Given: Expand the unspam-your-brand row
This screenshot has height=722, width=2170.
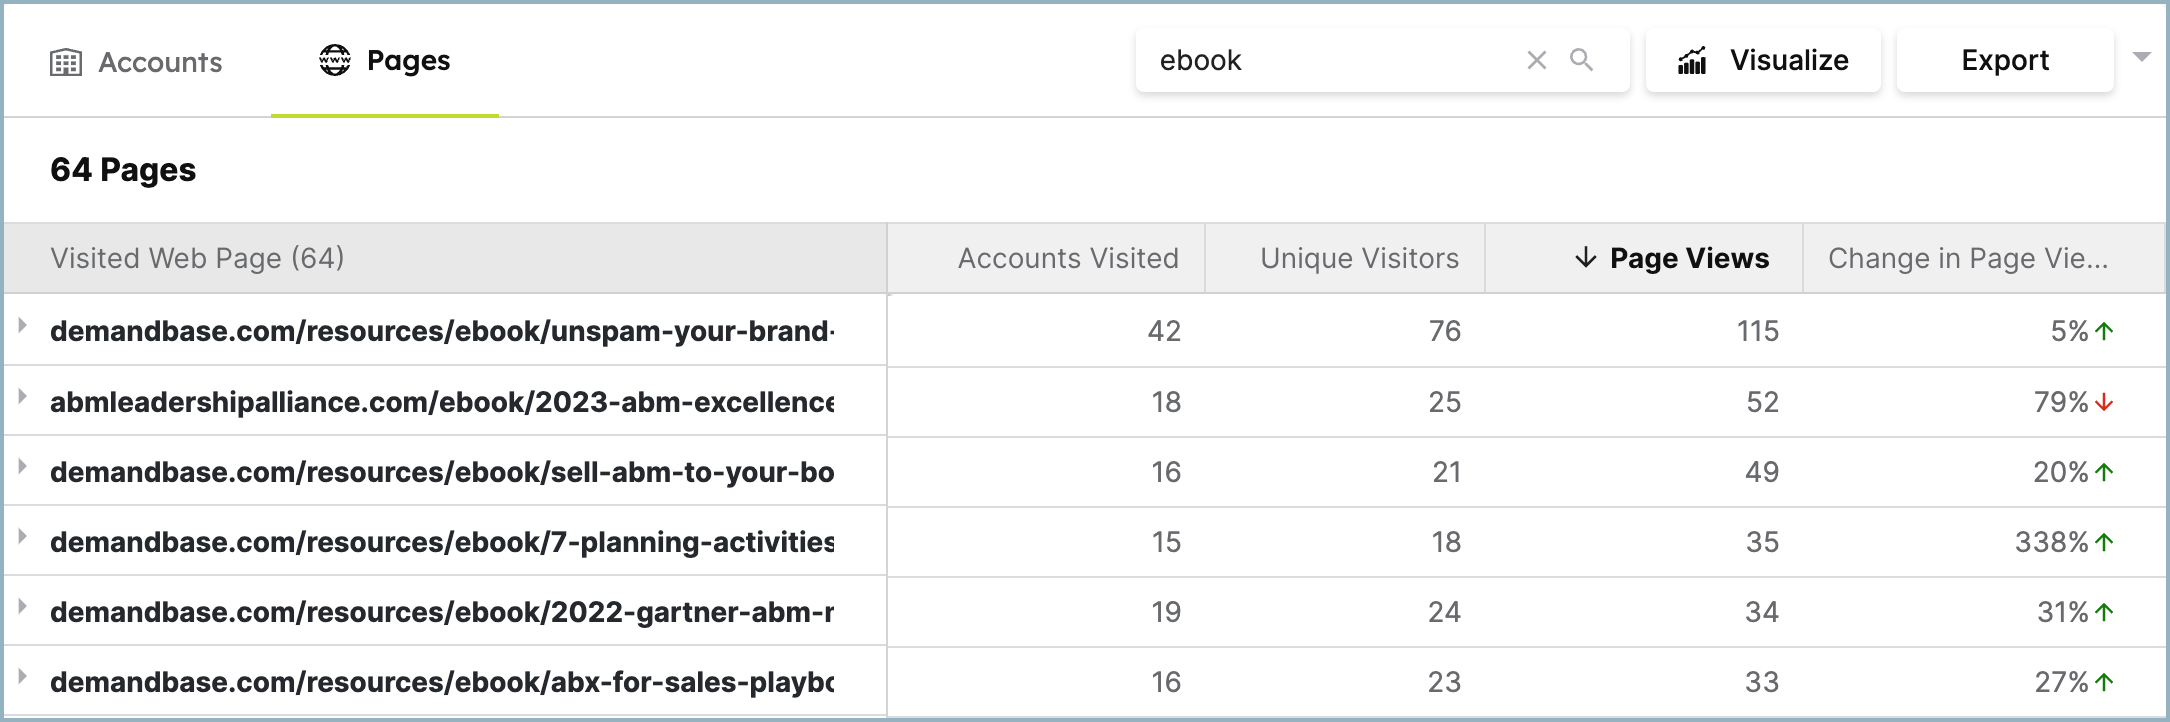Looking at the screenshot, I should 22,325.
